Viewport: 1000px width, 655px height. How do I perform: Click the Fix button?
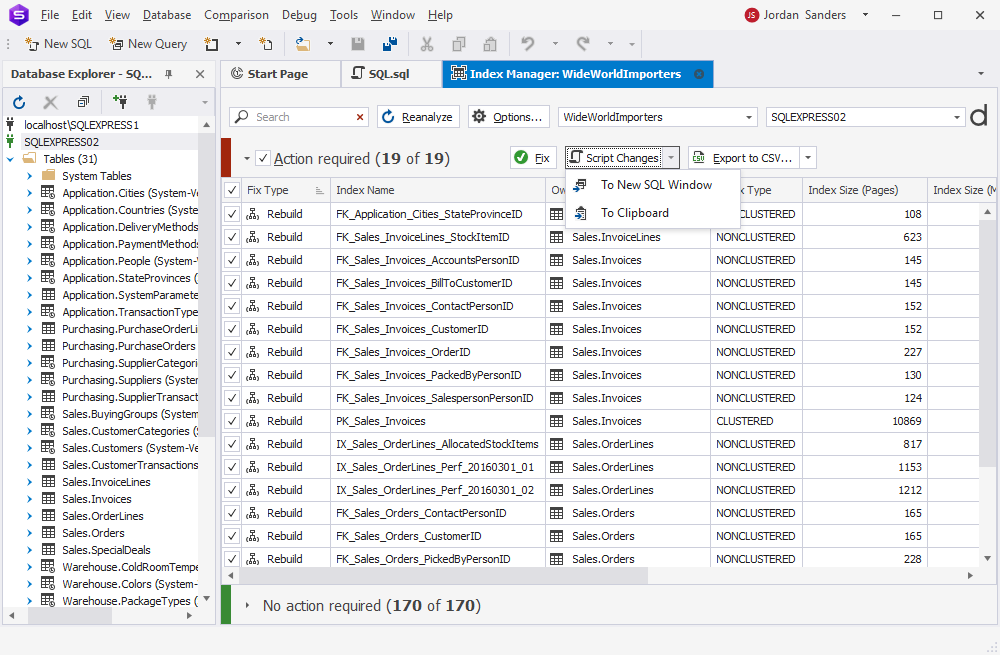533,158
